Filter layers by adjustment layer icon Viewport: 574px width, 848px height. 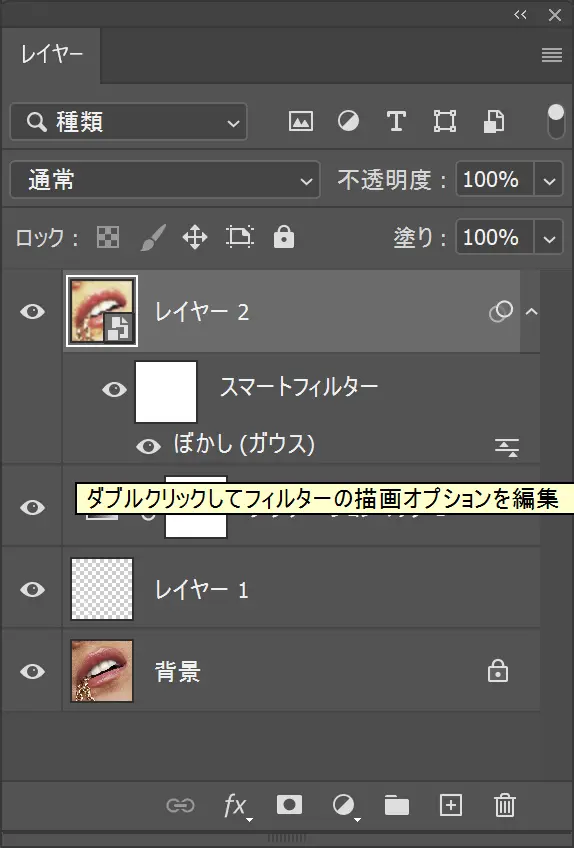348,121
